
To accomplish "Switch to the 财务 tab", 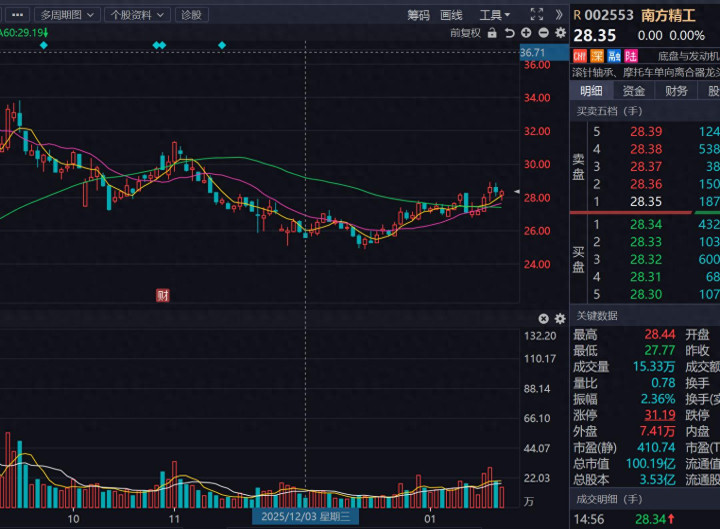I will pos(677,91).
